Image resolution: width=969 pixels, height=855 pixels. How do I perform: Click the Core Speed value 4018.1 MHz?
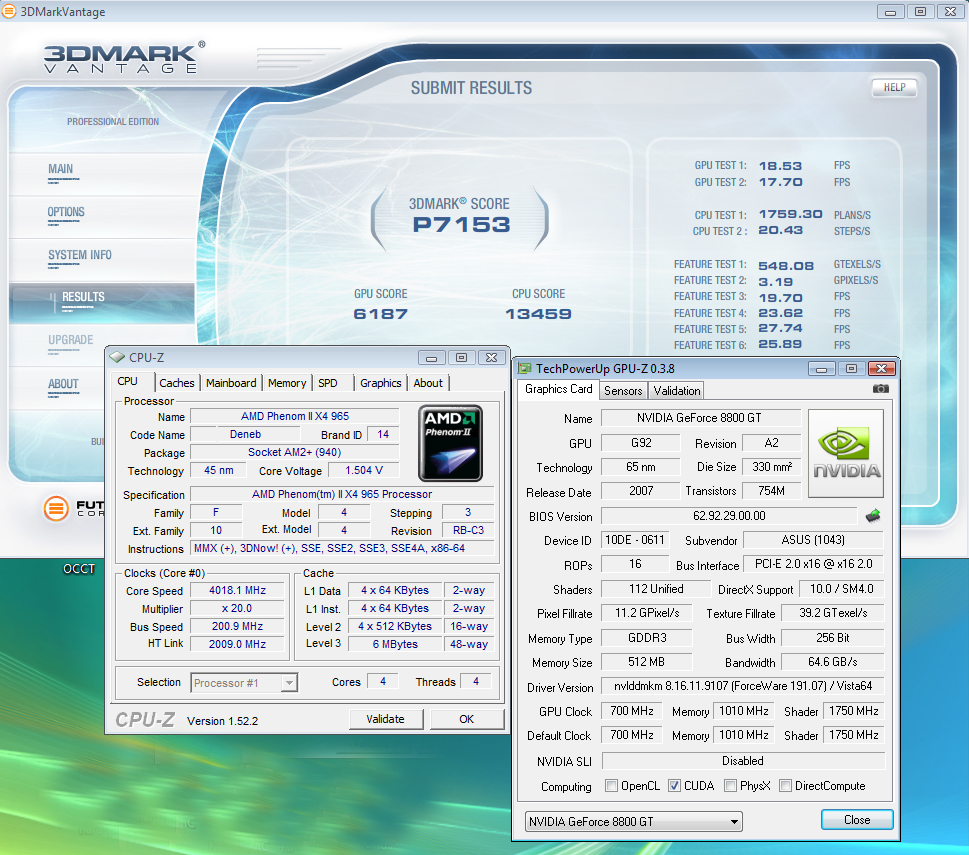click(x=237, y=591)
